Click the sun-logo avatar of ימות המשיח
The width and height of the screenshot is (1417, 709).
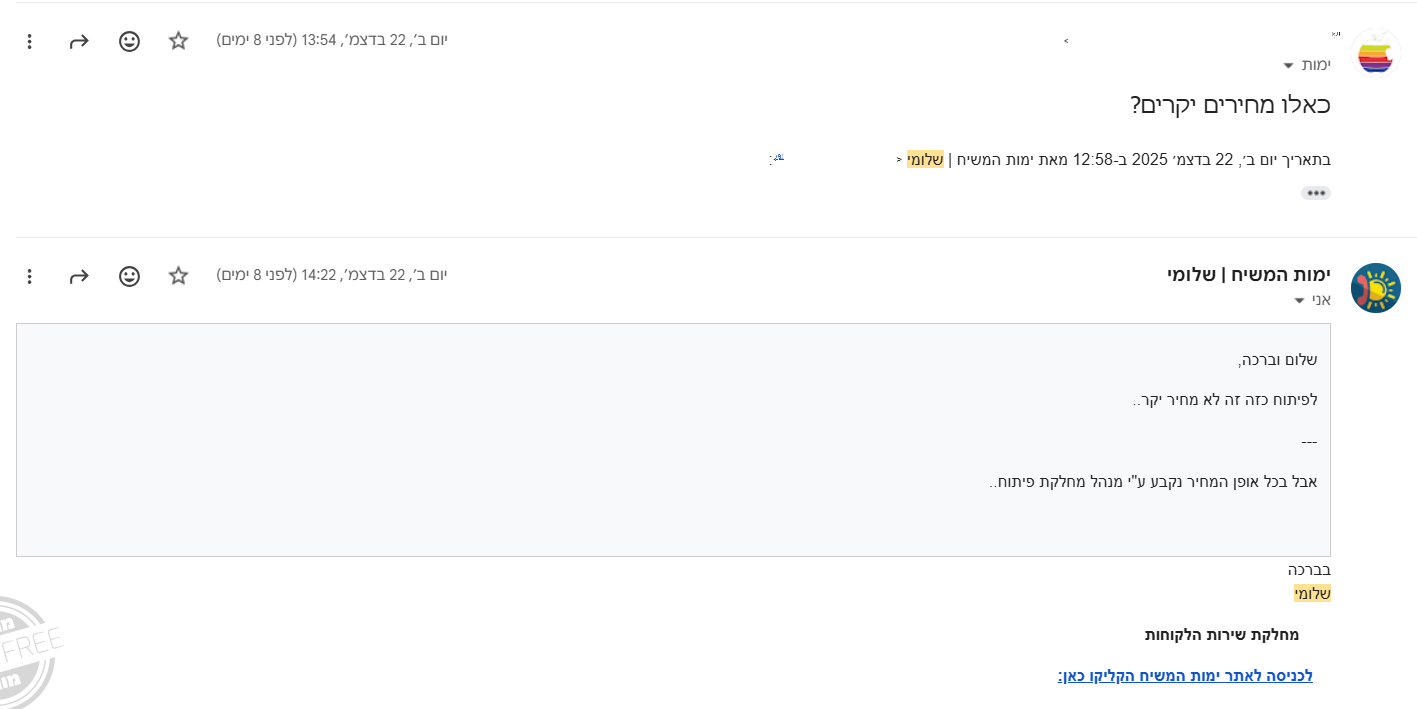pos(1376,287)
